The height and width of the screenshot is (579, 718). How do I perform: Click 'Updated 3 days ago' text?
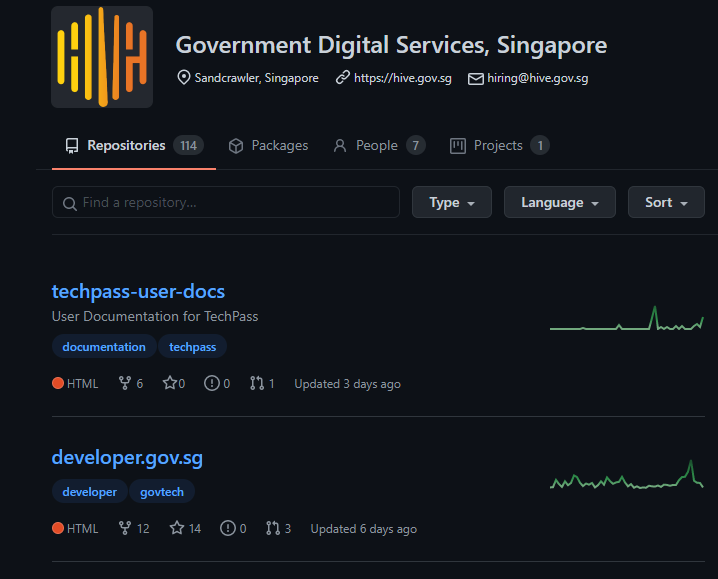348,384
